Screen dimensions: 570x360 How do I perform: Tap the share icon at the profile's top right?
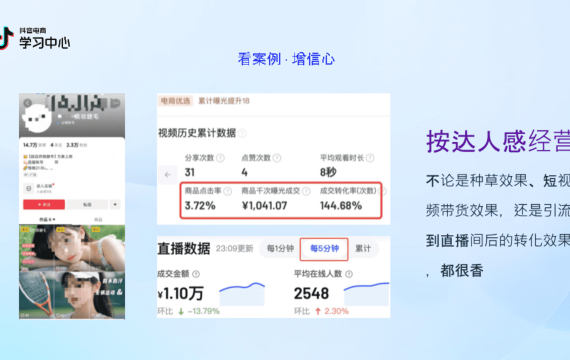[x=116, y=103]
